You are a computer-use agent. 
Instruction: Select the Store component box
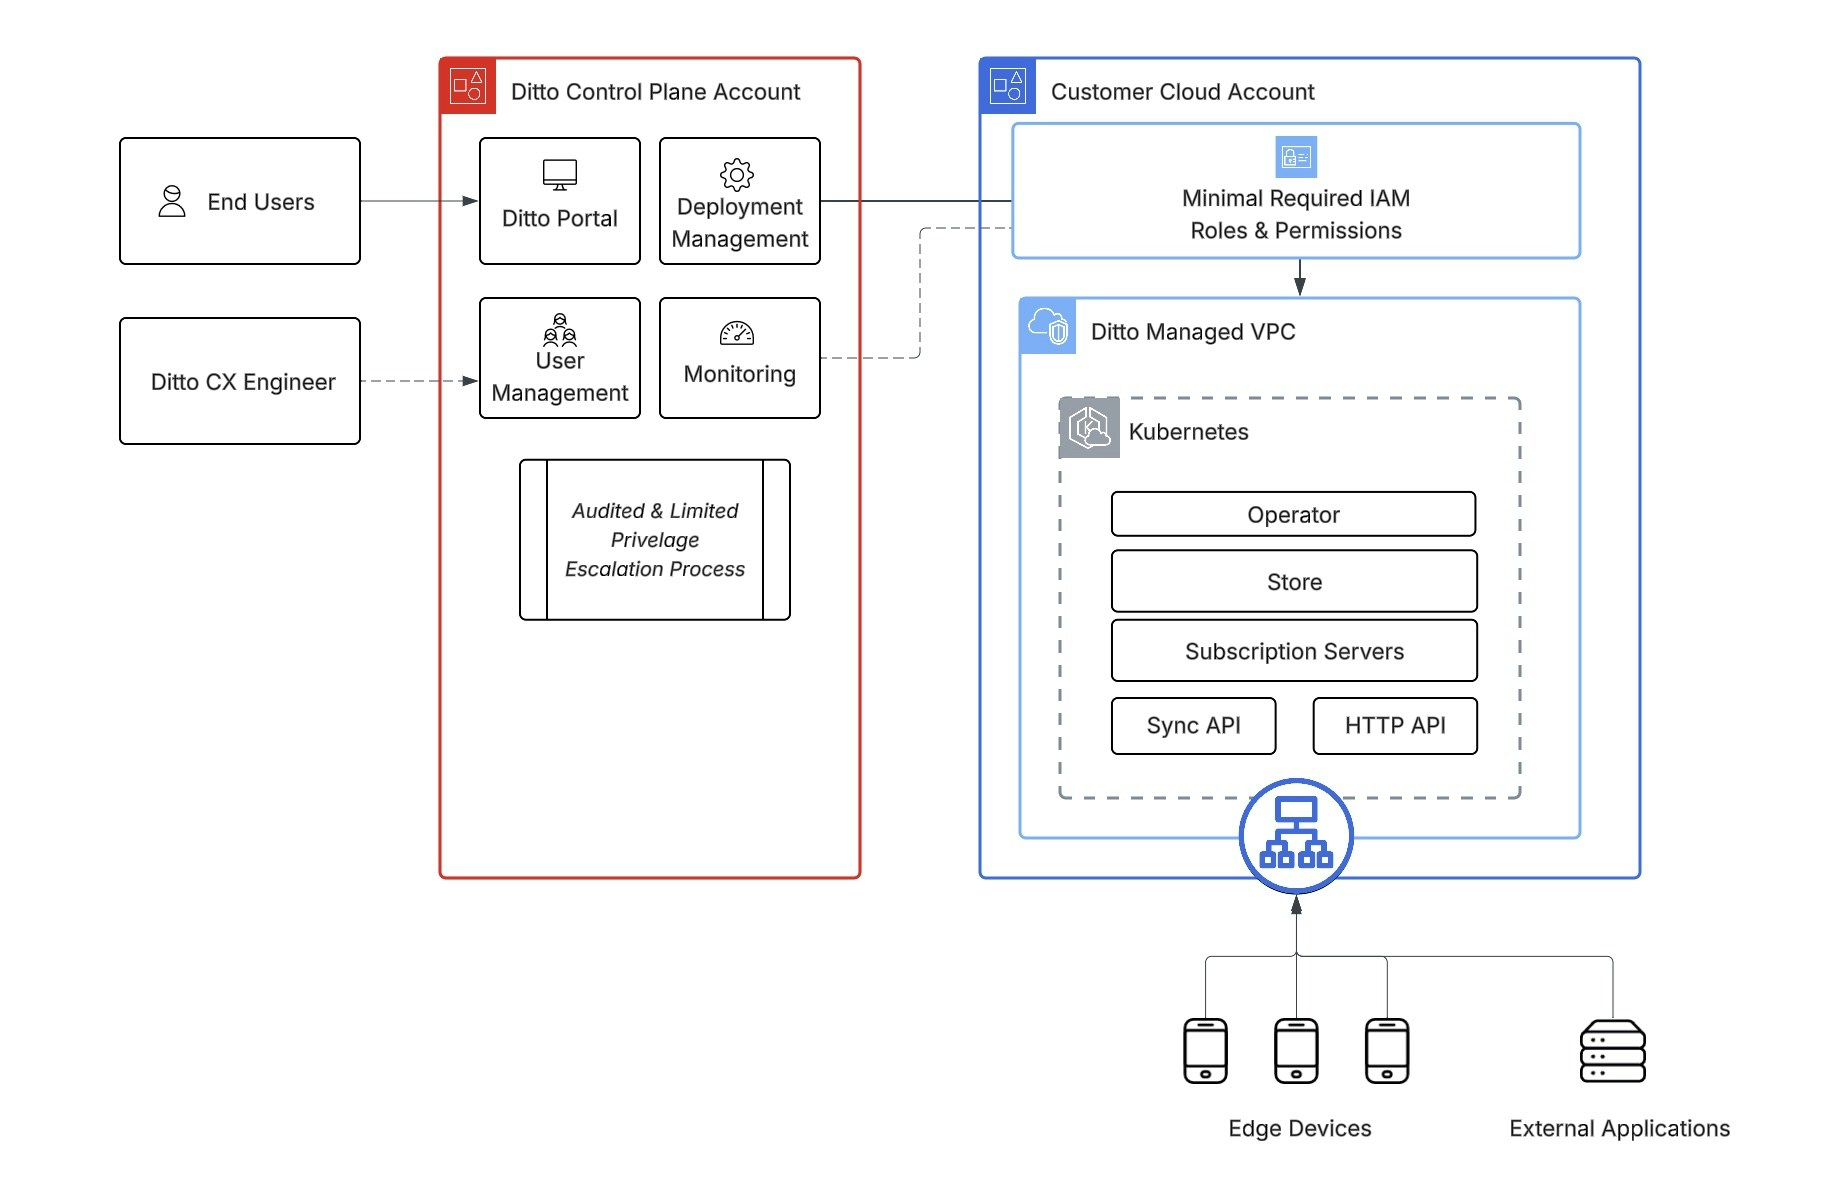coord(1294,581)
